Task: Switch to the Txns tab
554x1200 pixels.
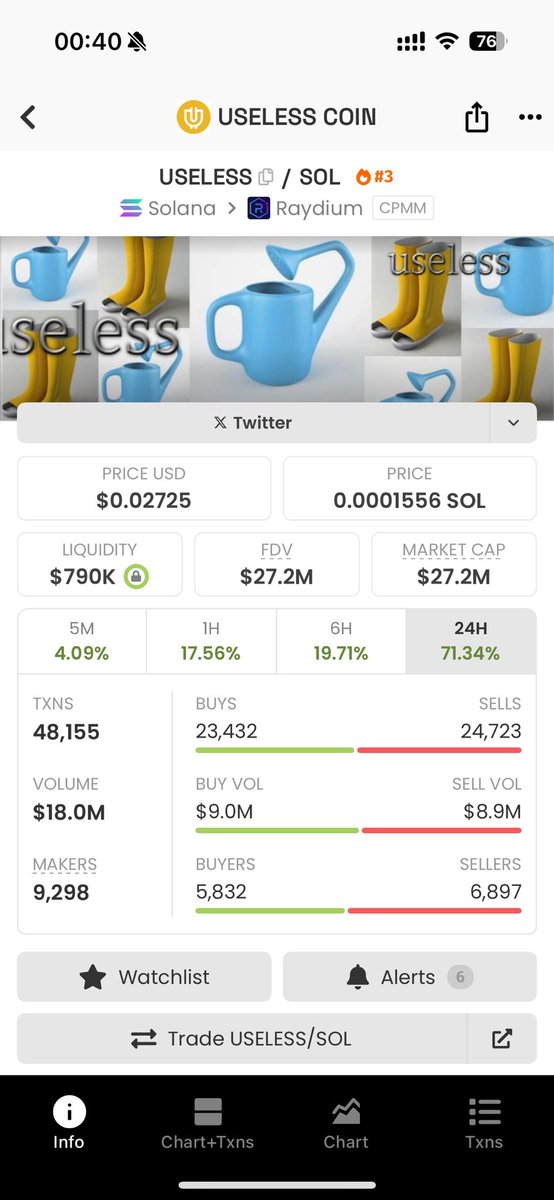Action: (x=484, y=1124)
